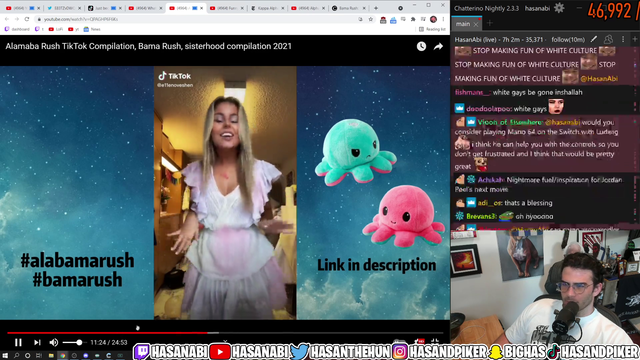Add a new Chatterino tab
This screenshot has width=640, height=360.
click(x=490, y=24)
